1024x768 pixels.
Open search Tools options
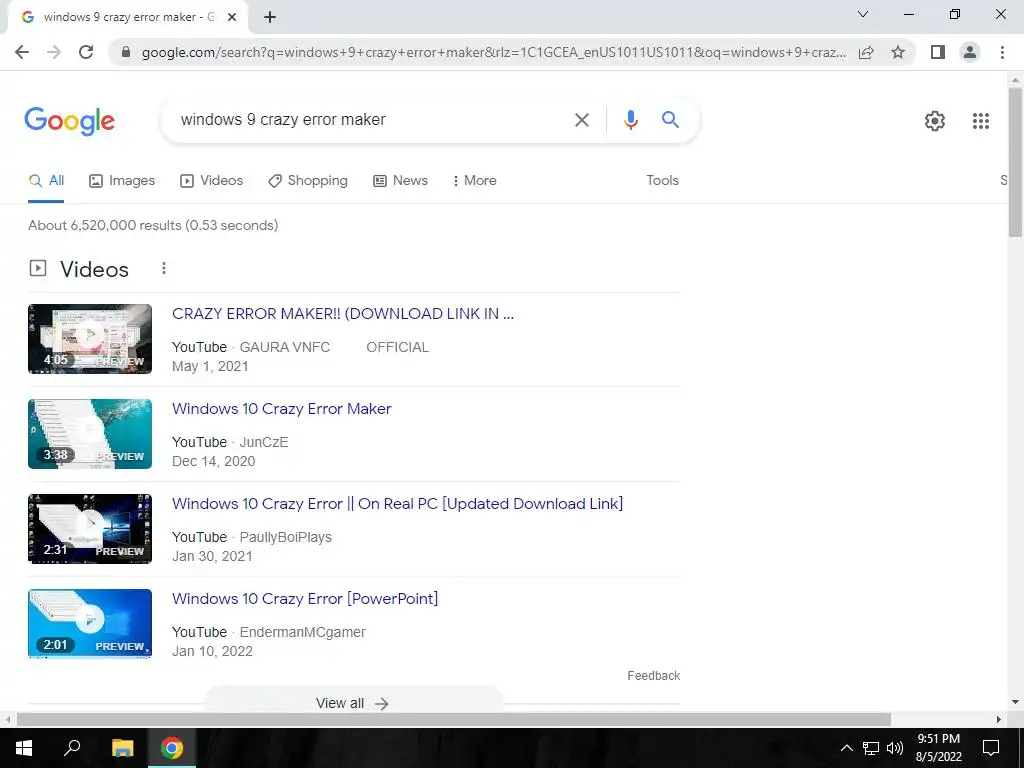[x=662, y=180]
